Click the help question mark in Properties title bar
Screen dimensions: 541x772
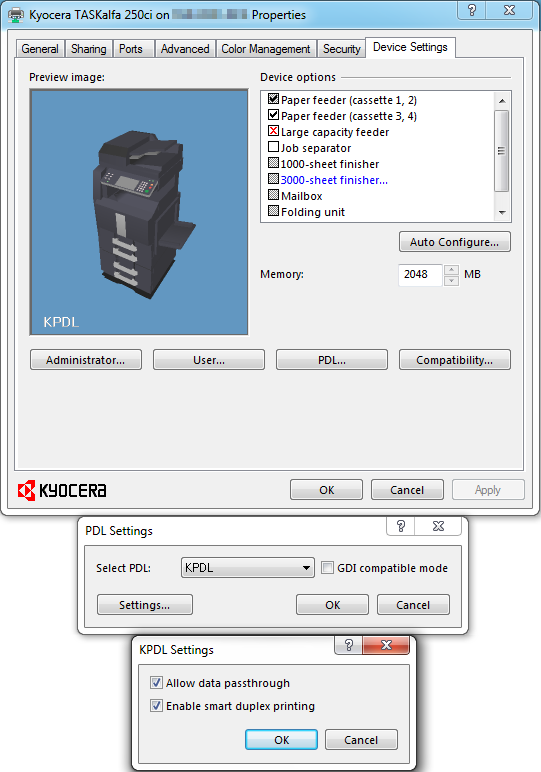(472, 10)
